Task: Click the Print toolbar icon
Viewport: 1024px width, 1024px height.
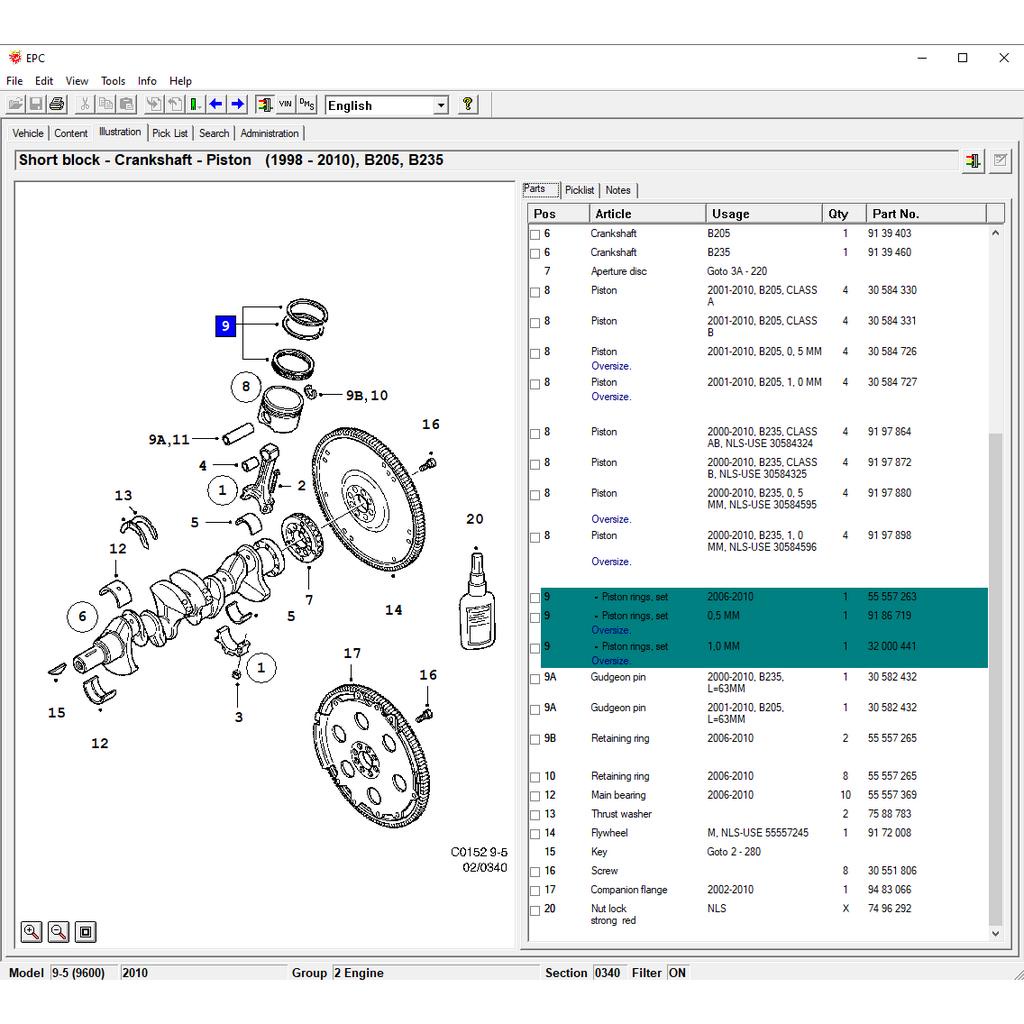Action: [x=57, y=104]
